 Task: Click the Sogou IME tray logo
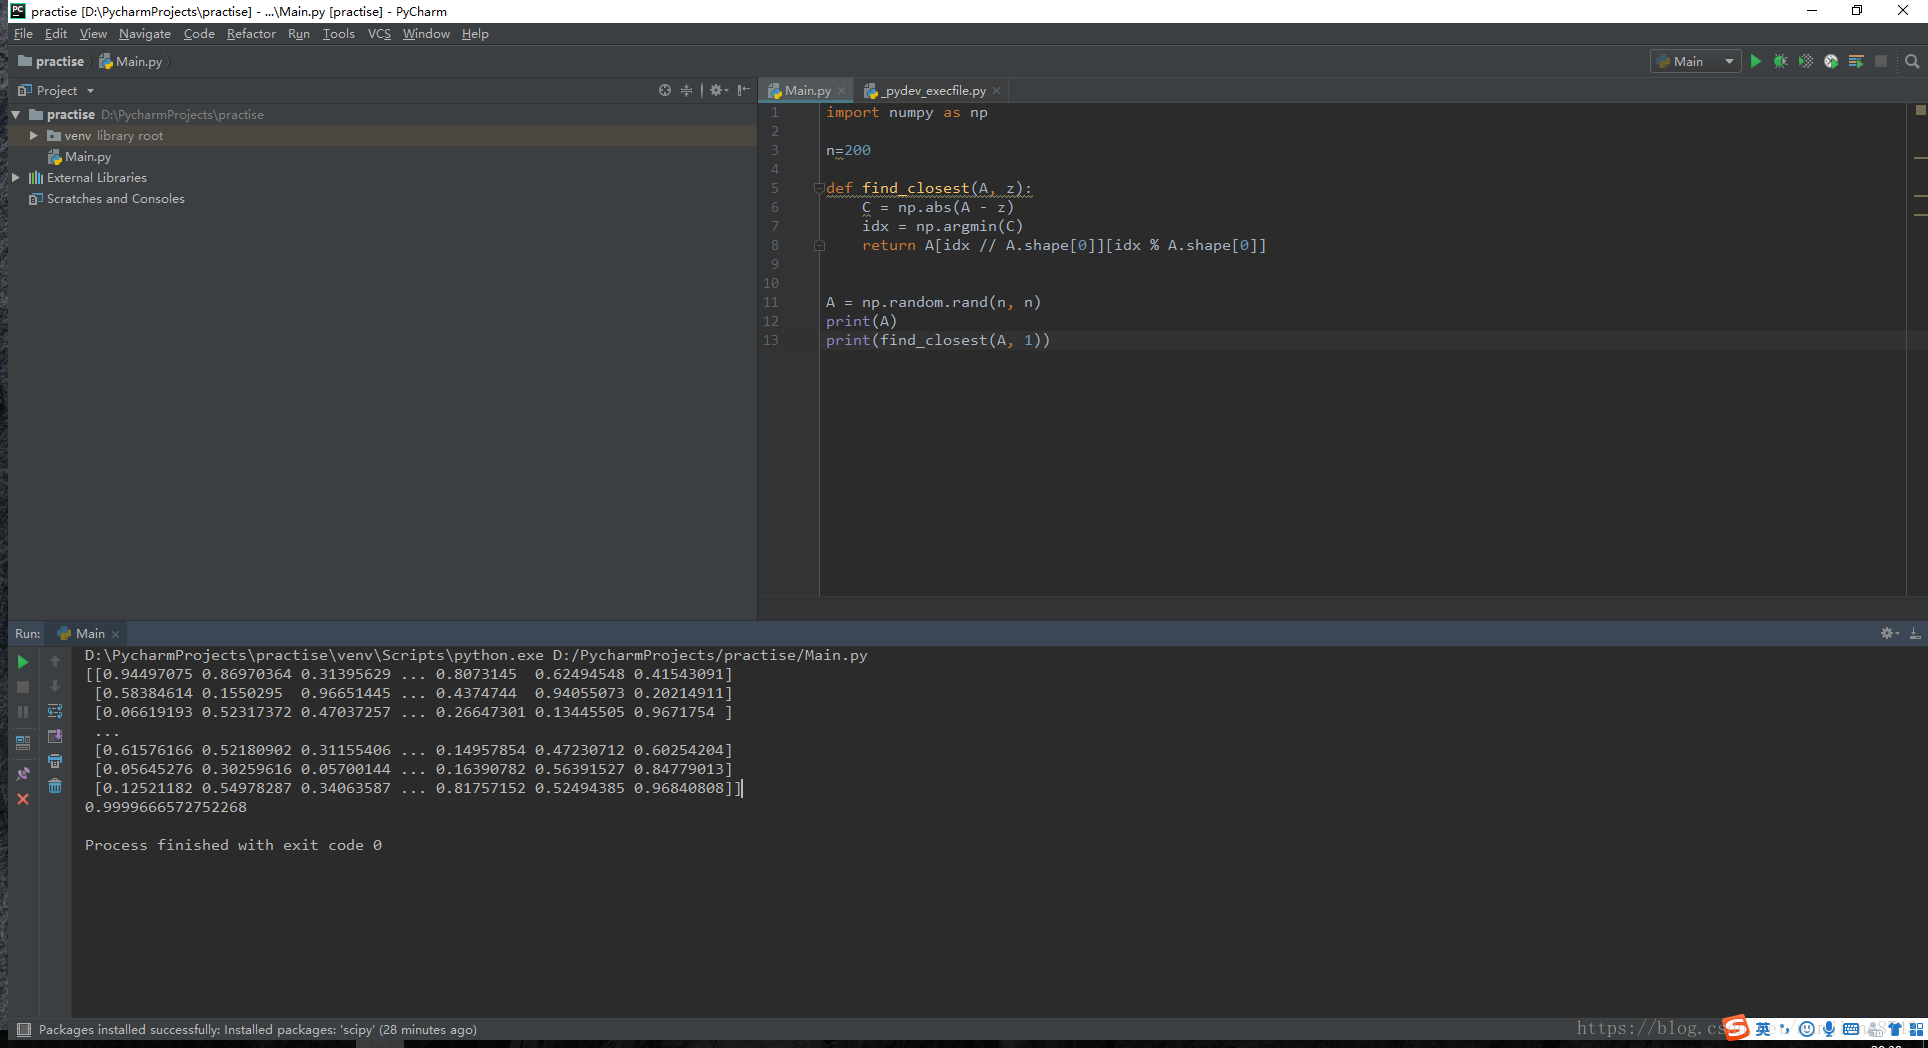[x=1736, y=1028]
